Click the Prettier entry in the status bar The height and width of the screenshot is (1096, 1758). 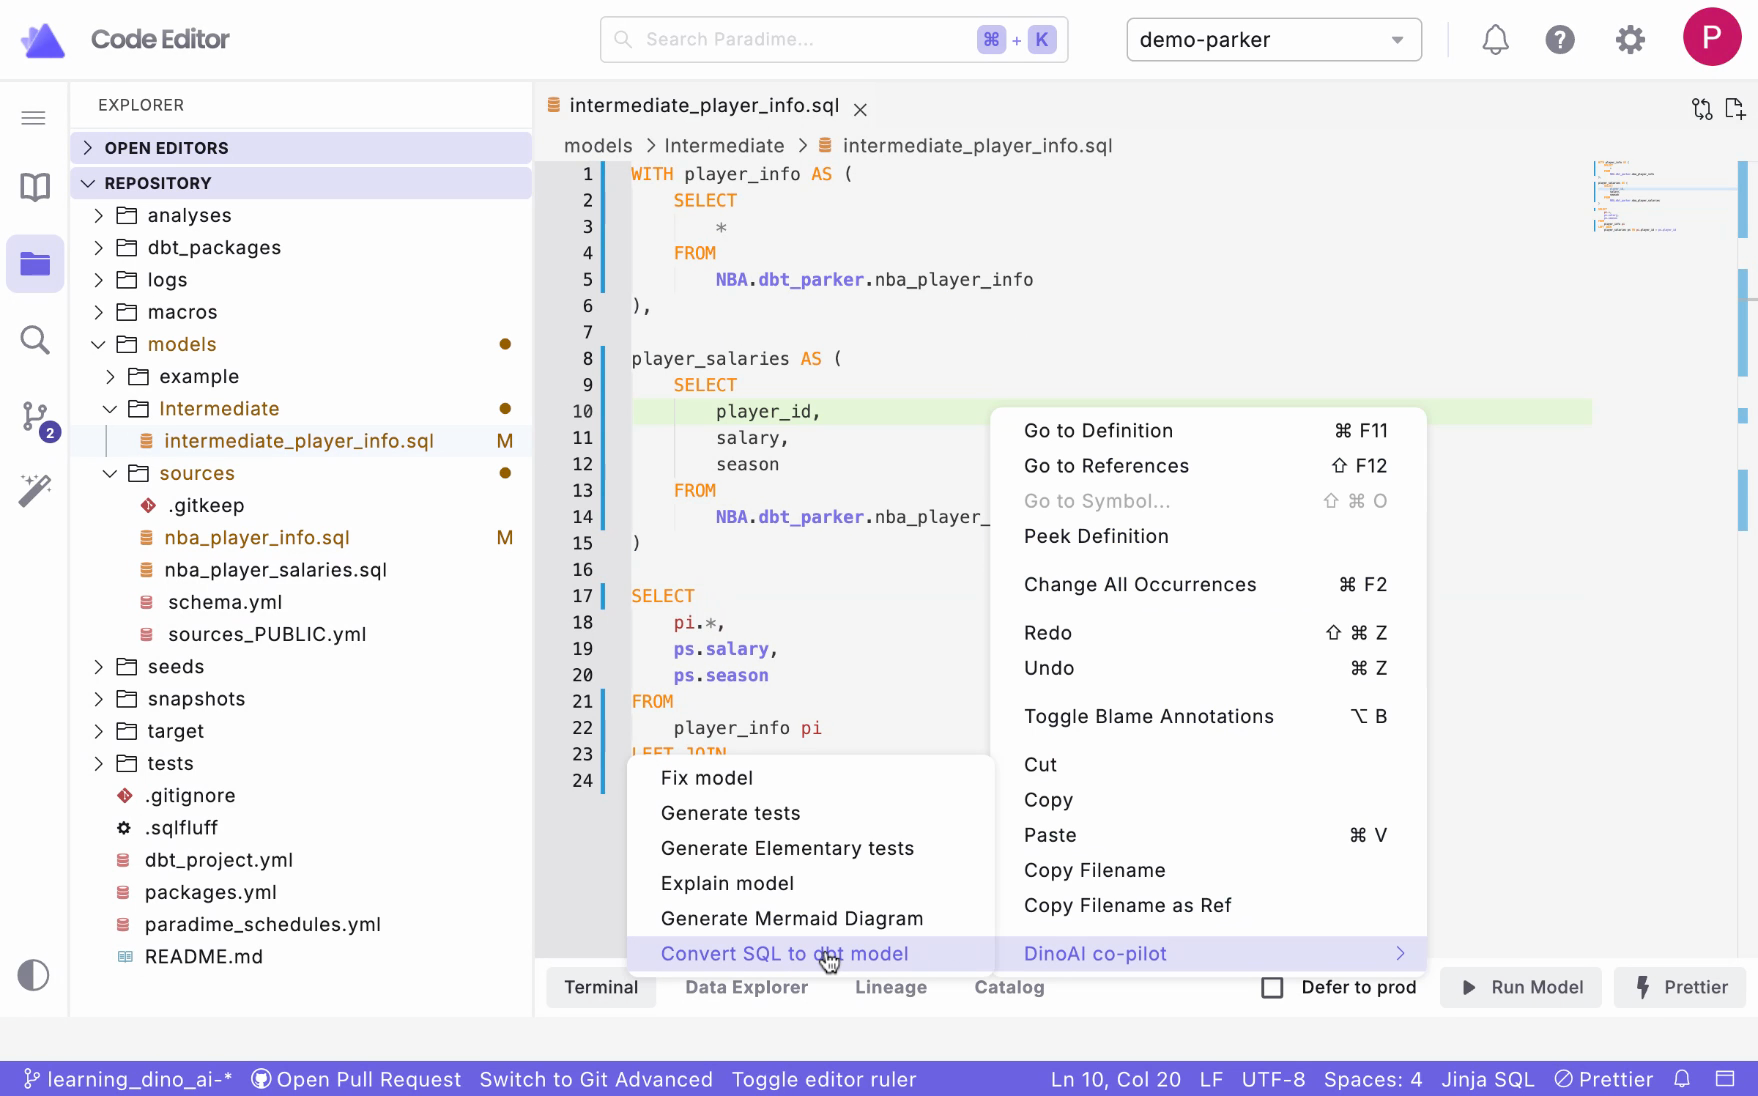pyautogui.click(x=1603, y=1079)
